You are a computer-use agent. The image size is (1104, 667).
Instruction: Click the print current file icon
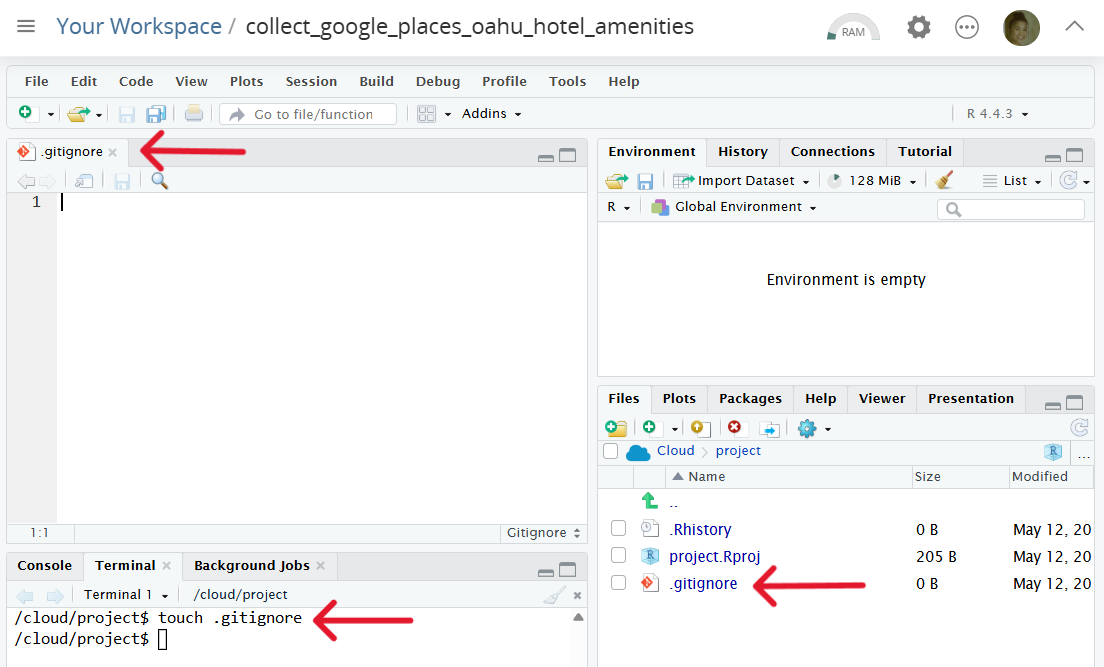[194, 114]
